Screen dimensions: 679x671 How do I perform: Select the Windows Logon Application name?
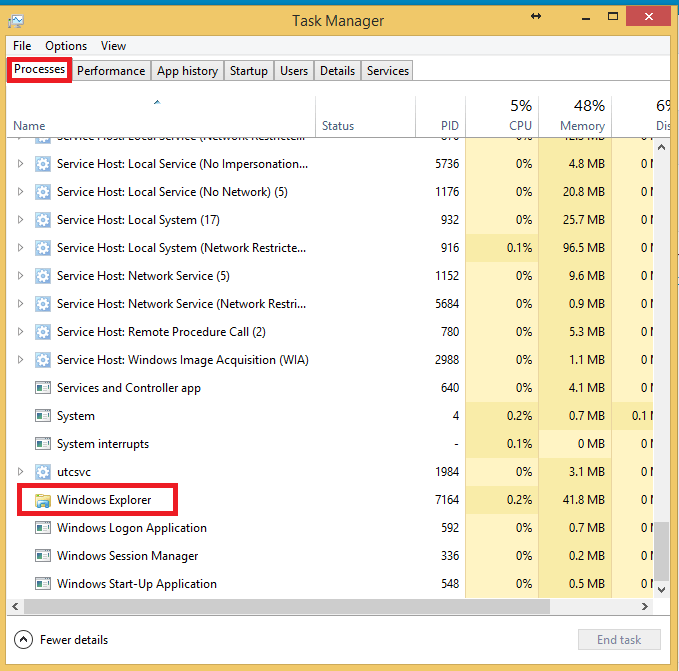pyautogui.click(x=132, y=528)
